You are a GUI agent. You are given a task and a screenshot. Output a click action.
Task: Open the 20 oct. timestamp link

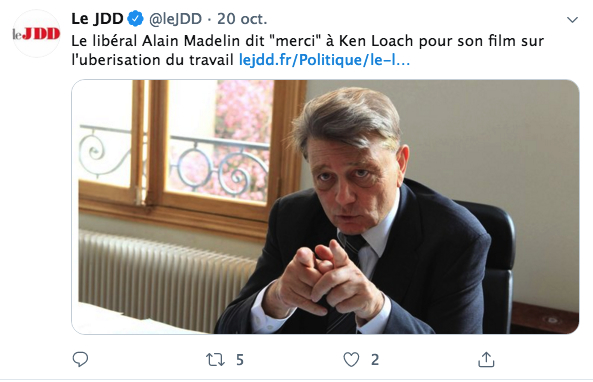pyautogui.click(x=242, y=19)
